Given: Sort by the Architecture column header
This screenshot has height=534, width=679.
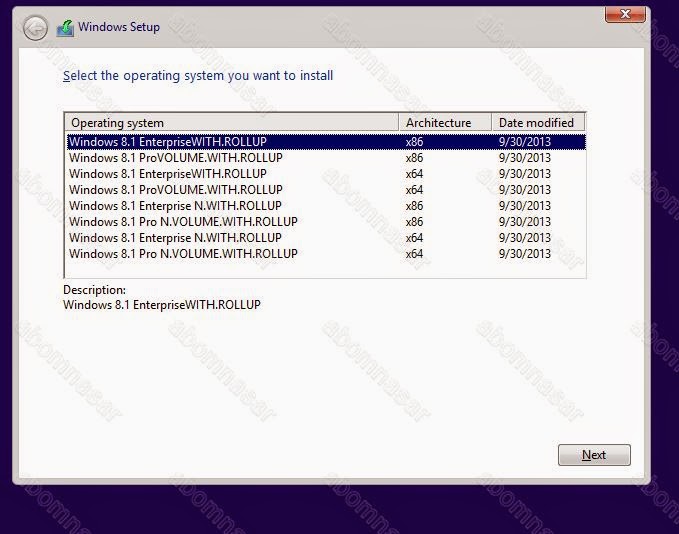Looking at the screenshot, I should pyautogui.click(x=445, y=123).
